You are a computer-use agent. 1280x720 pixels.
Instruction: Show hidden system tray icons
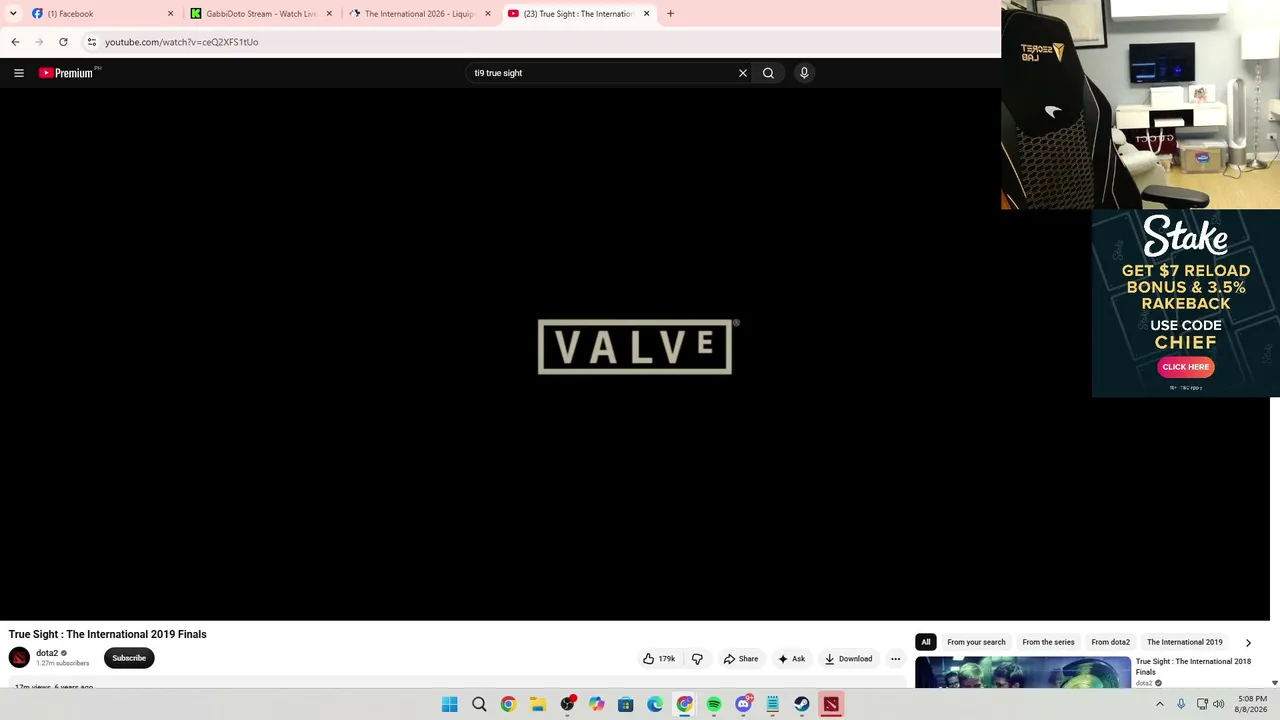click(x=1160, y=704)
